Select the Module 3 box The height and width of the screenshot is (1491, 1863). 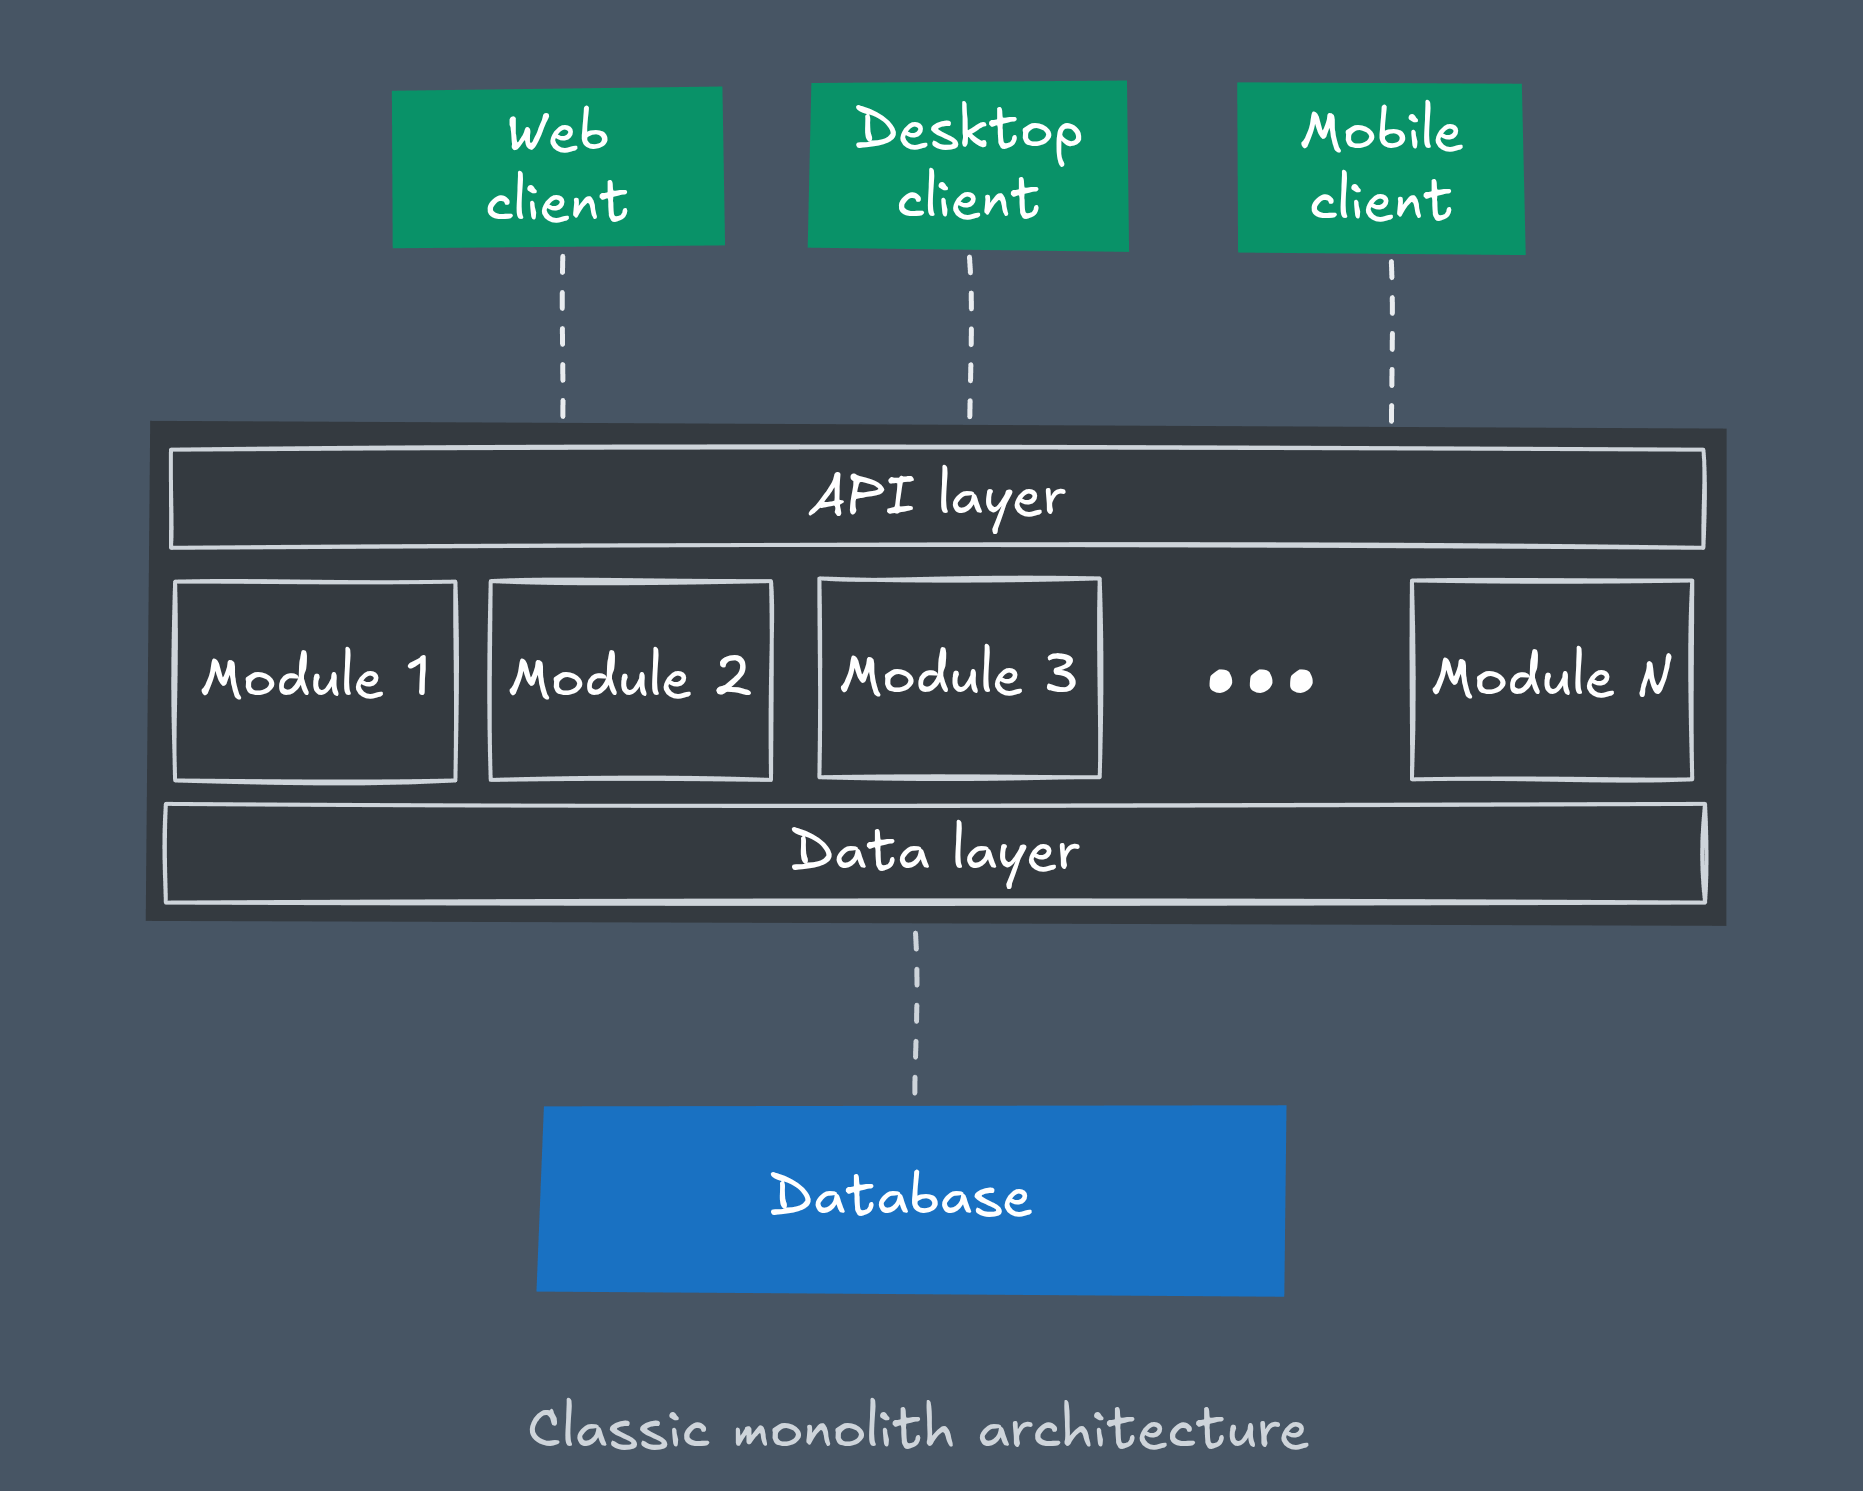click(x=959, y=678)
